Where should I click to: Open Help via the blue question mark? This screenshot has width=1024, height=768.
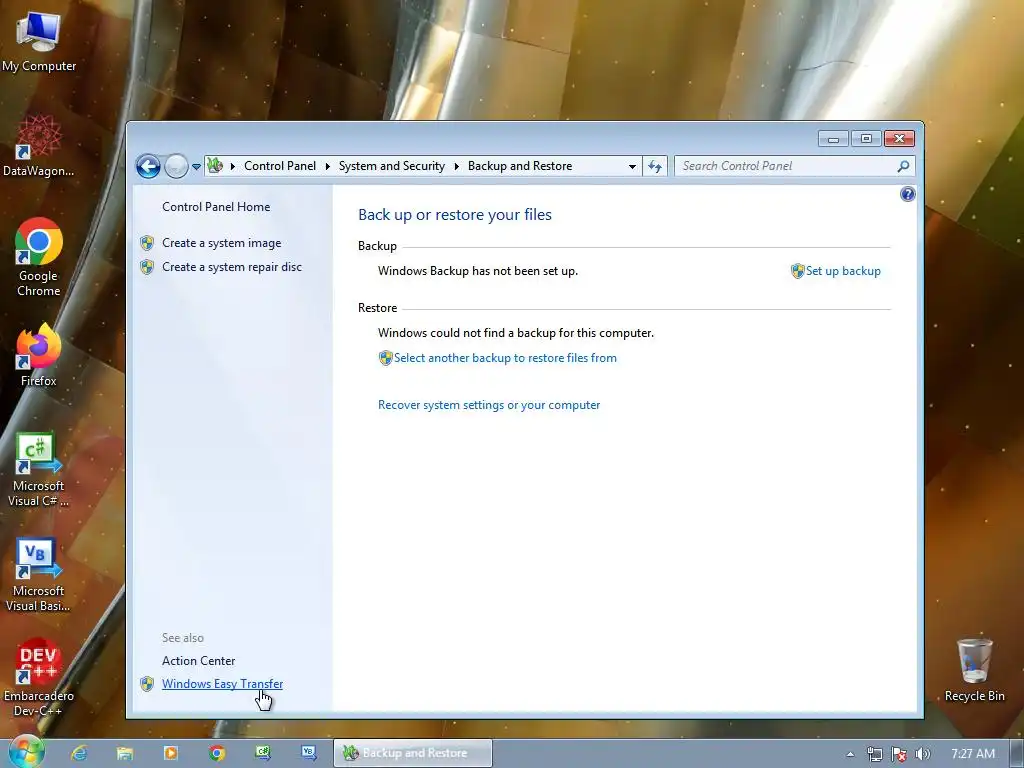pyautogui.click(x=907, y=194)
